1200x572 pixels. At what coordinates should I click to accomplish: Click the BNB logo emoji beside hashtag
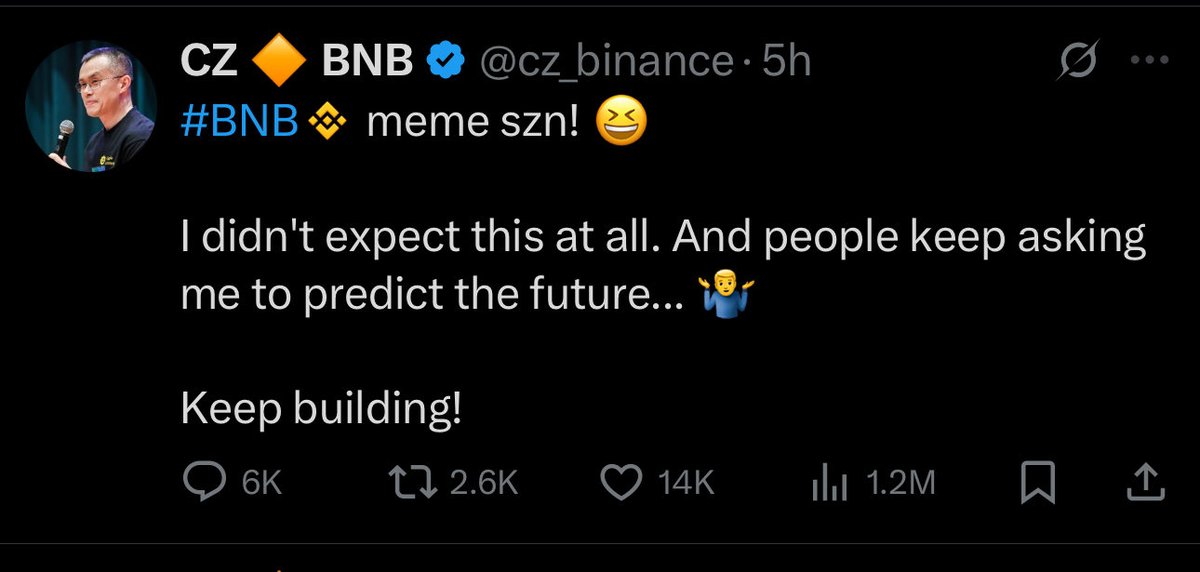pyautogui.click(x=327, y=122)
